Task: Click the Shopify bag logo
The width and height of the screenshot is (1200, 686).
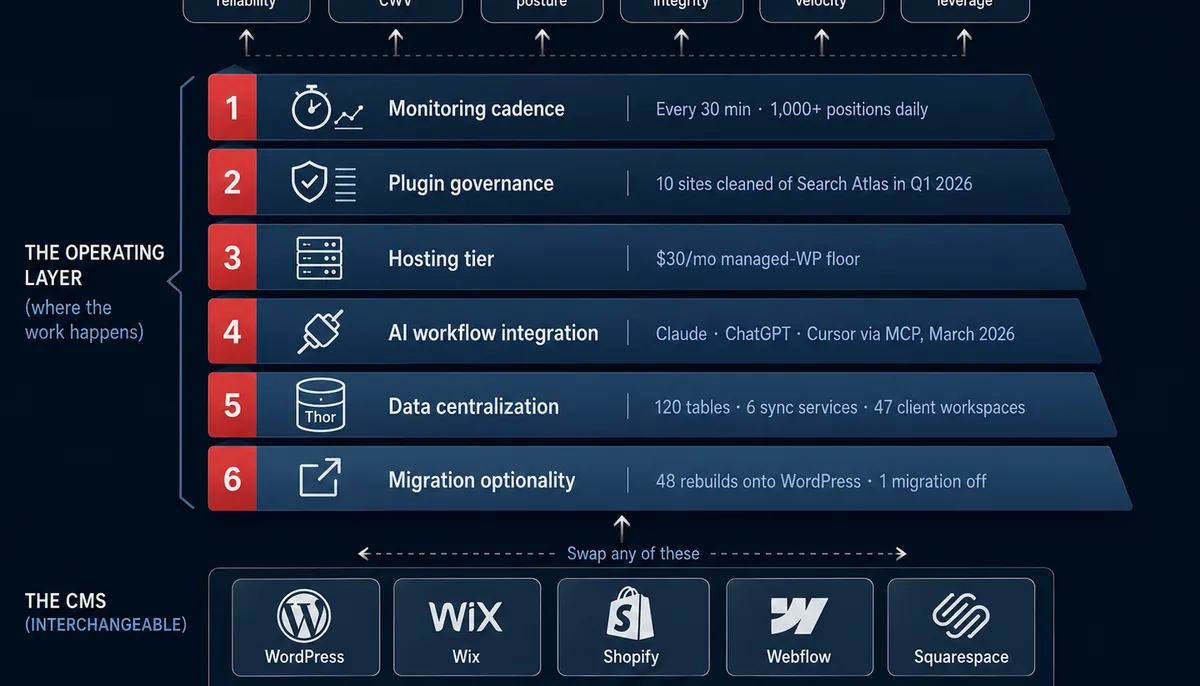Action: 631,613
